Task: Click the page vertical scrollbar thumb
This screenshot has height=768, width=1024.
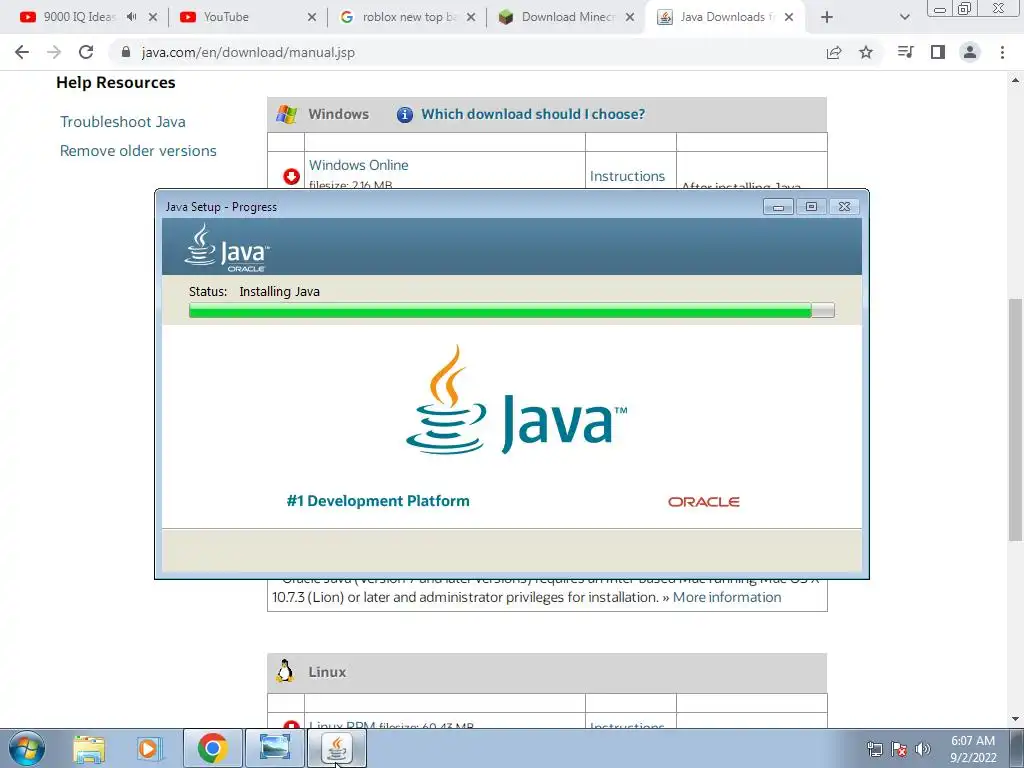Action: pyautogui.click(x=1015, y=418)
